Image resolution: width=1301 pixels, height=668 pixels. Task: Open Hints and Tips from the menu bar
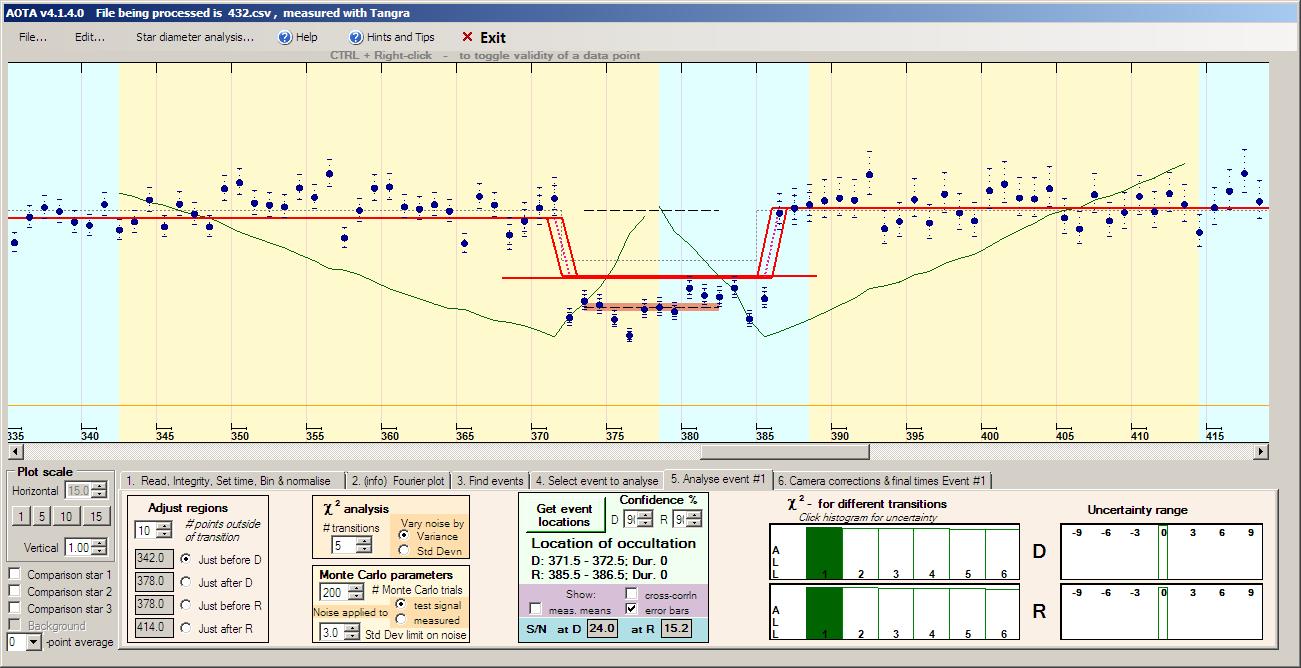tap(392, 37)
